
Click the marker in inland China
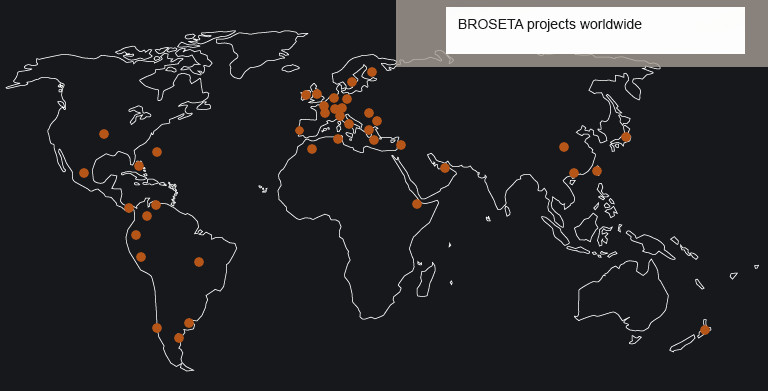pyautogui.click(x=564, y=147)
